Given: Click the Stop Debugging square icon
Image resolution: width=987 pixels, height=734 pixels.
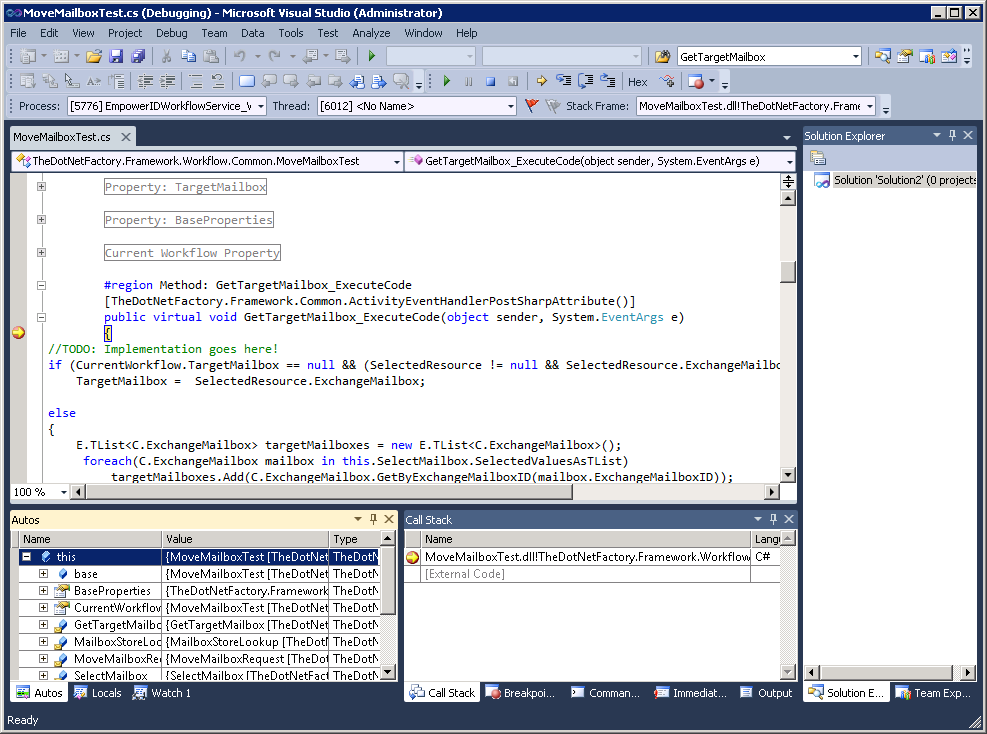Looking at the screenshot, I should coord(490,81).
